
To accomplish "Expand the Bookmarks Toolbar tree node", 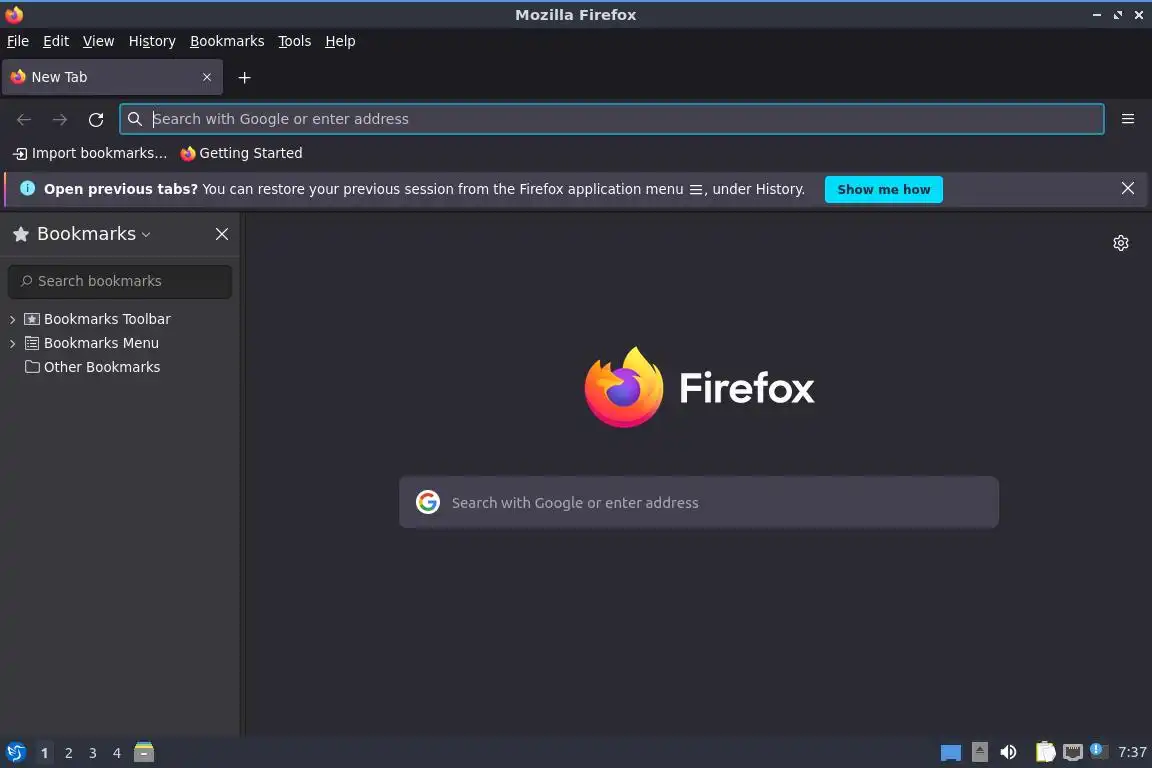I will pos(12,320).
